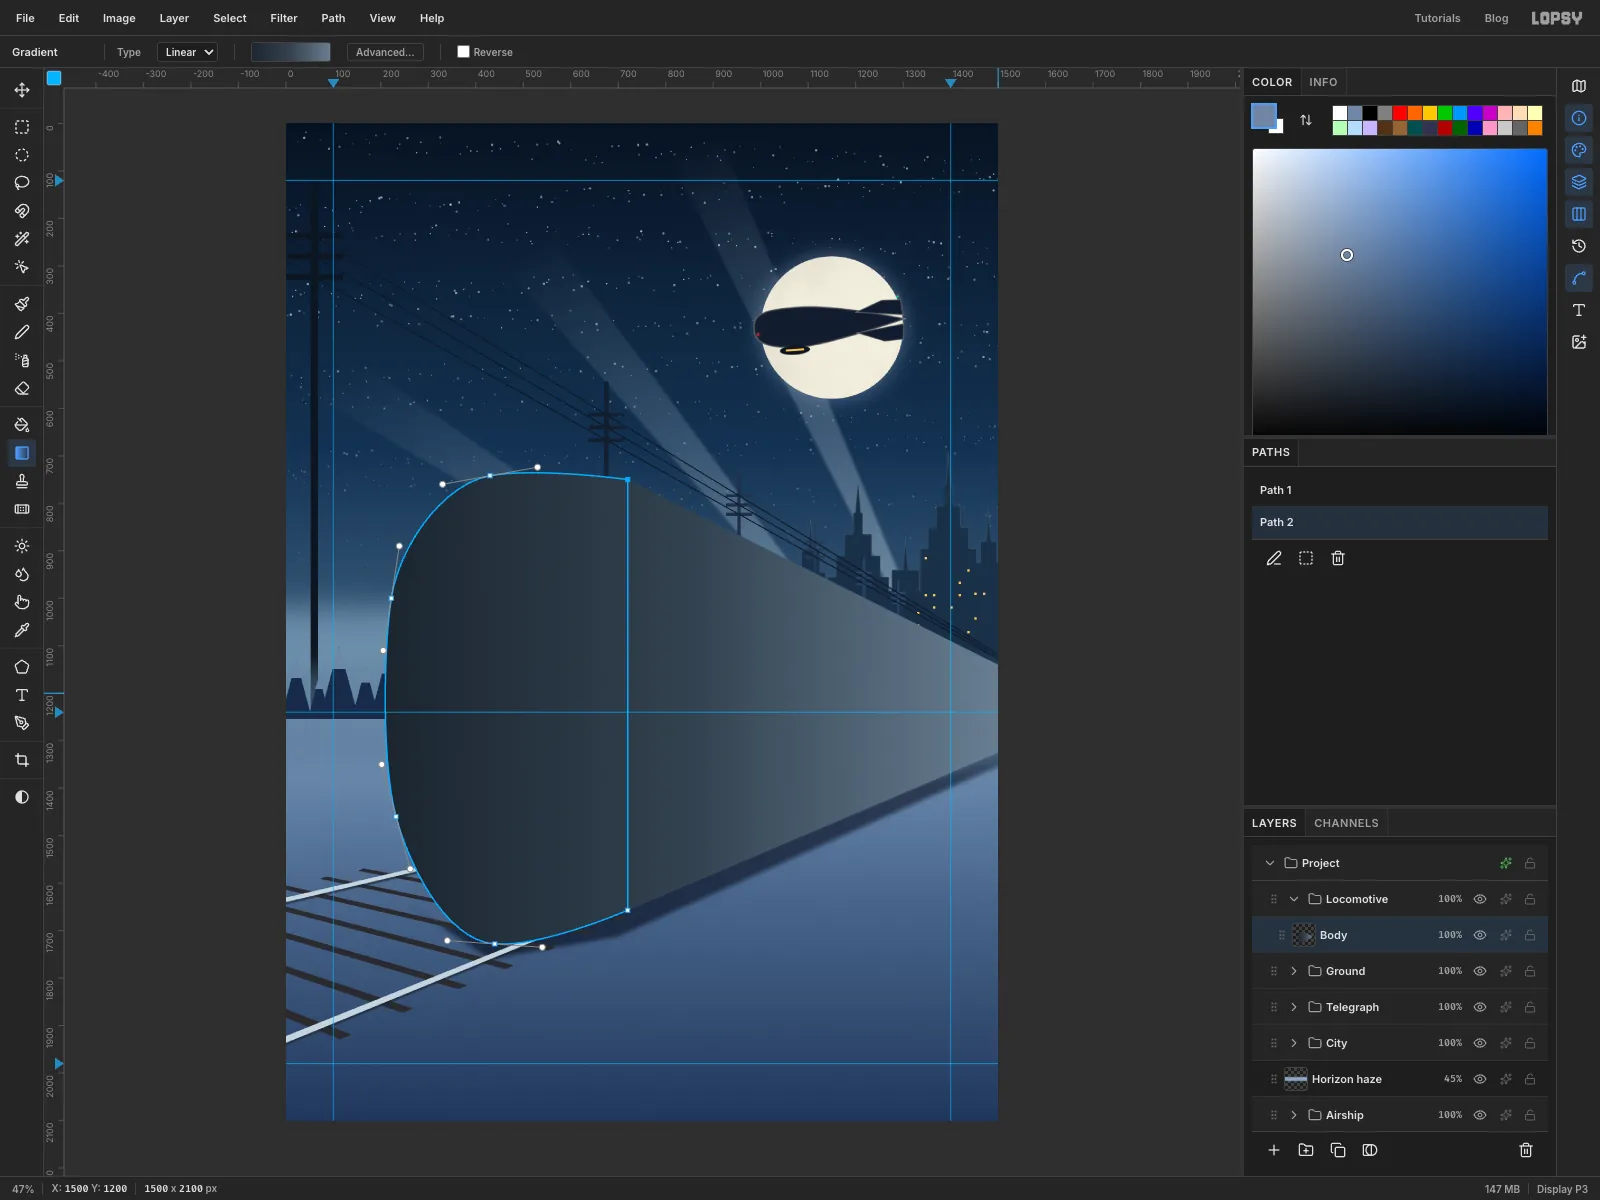The height and width of the screenshot is (1200, 1600).
Task: Toggle visibility of the City group
Action: [x=1480, y=1043]
